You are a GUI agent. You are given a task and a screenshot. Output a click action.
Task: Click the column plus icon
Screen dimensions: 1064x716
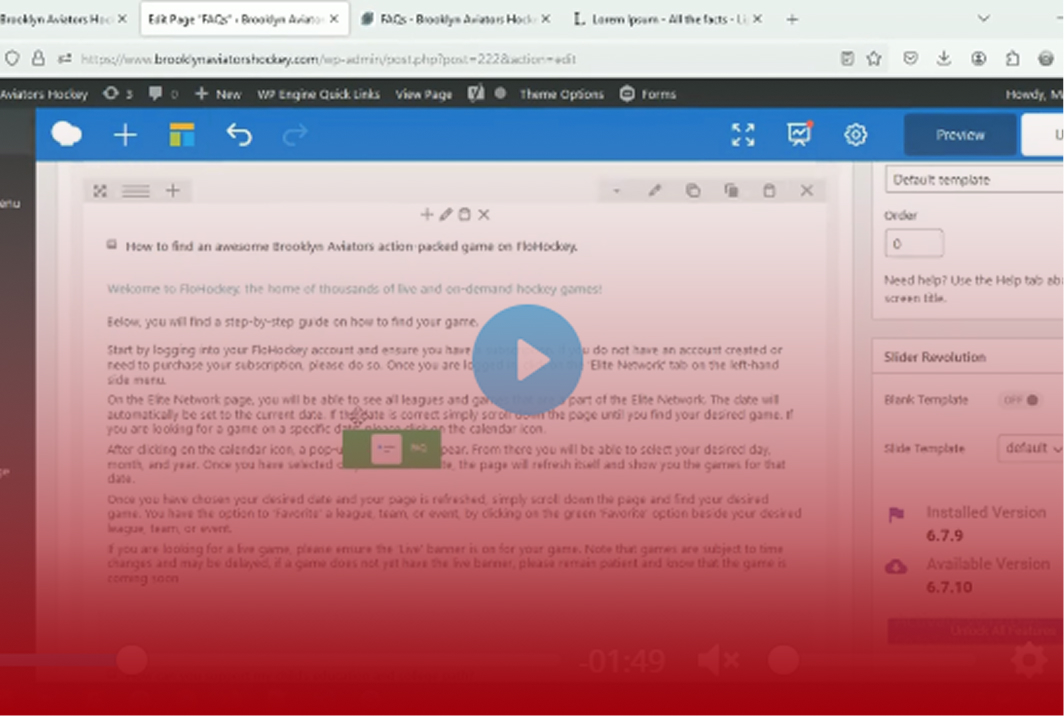click(426, 214)
